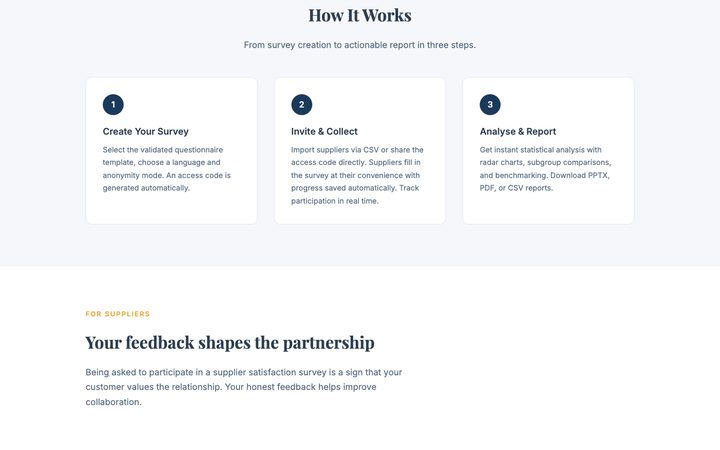Click the Download PPTX, PDF, or CSV sentence

(x=545, y=182)
